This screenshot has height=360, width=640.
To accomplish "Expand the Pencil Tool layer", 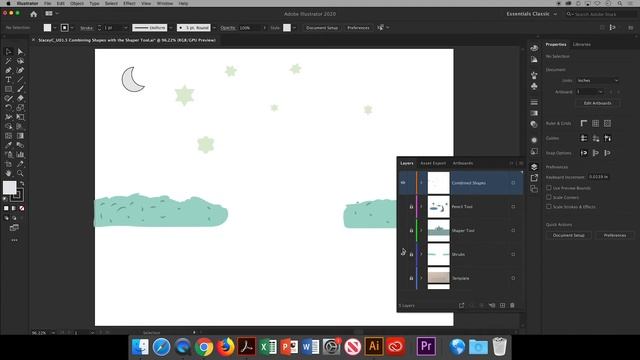I will [x=422, y=207].
